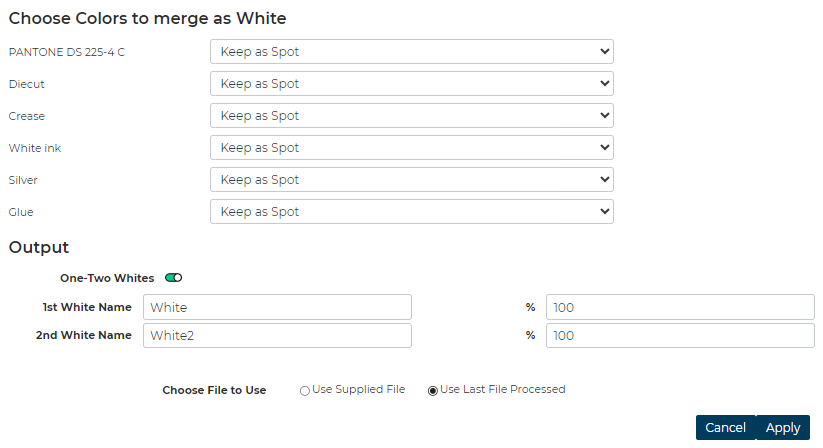Open the Diecut color dropdown

coord(411,84)
